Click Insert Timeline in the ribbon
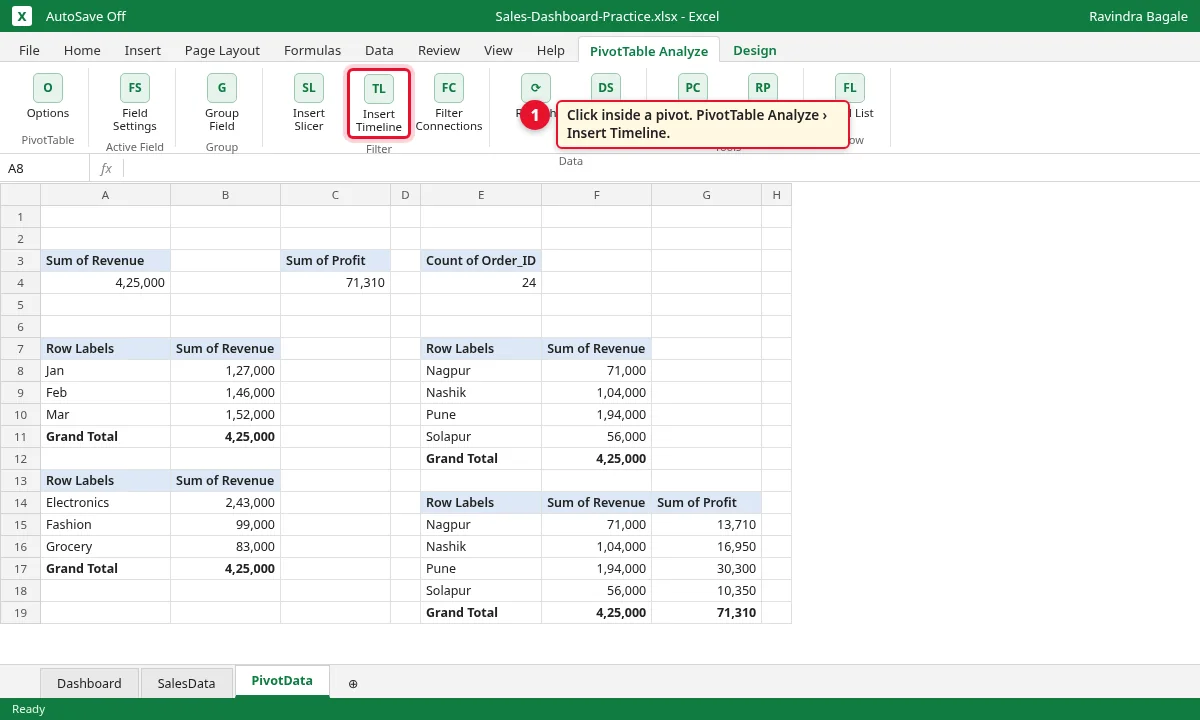Viewport: 1200px width, 720px height. tap(379, 103)
